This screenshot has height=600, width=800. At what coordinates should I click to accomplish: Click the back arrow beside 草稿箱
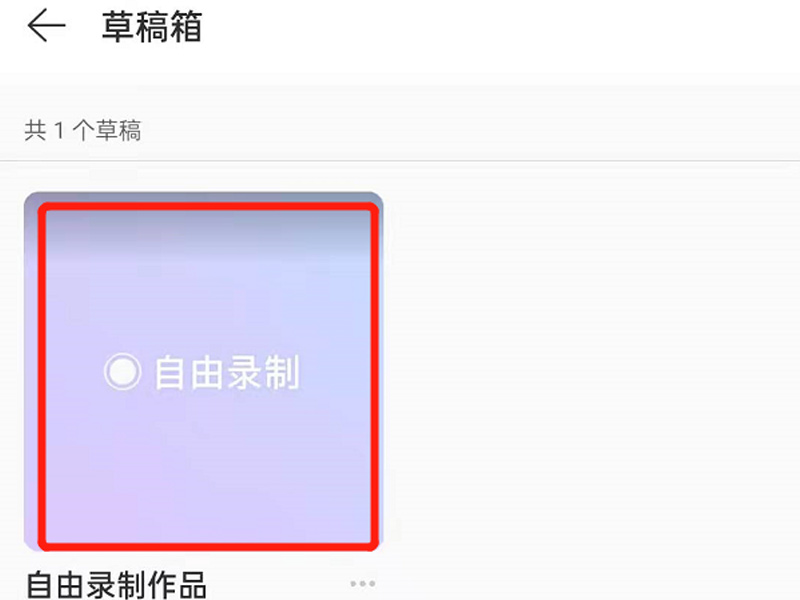[46, 26]
